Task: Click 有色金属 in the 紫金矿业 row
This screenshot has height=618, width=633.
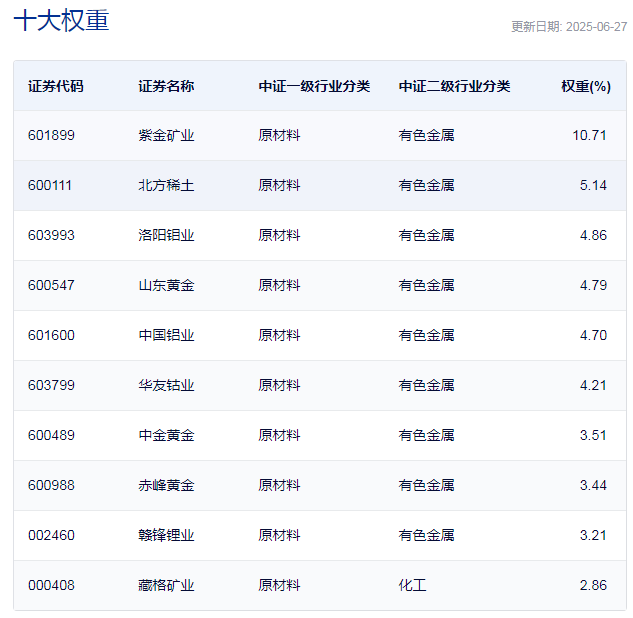Action: (x=426, y=135)
